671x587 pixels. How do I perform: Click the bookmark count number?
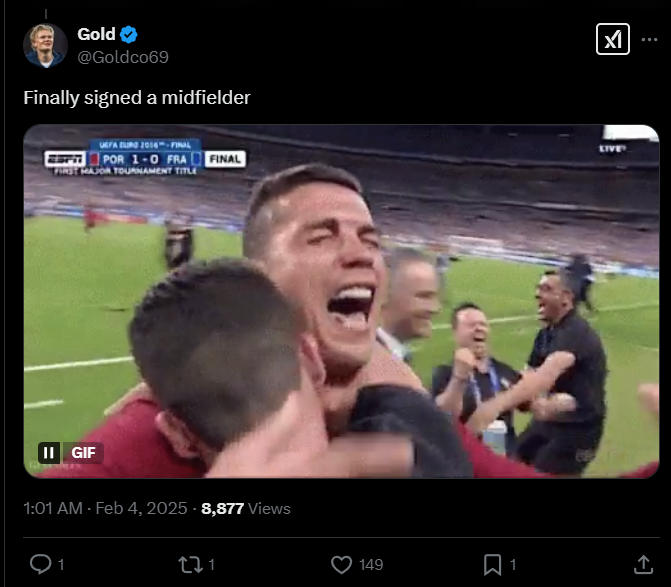(x=514, y=565)
